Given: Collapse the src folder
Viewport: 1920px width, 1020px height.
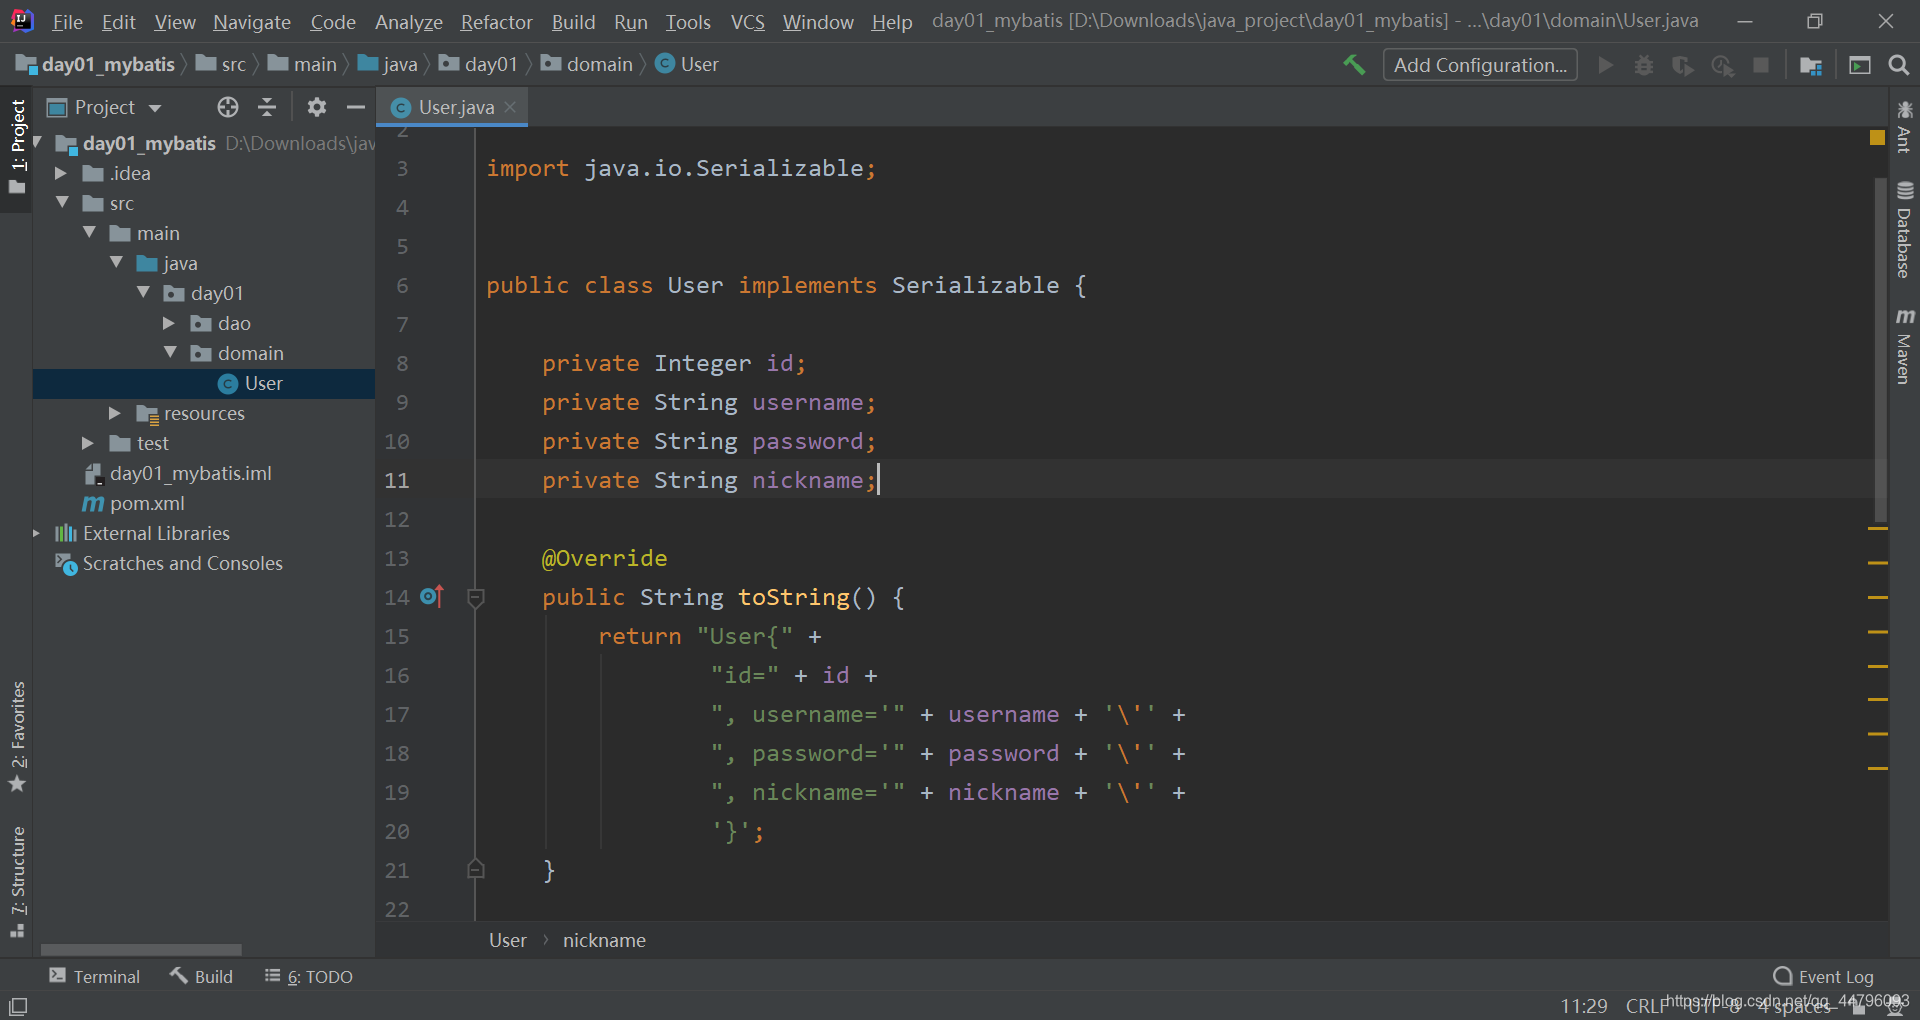Looking at the screenshot, I should (x=62, y=203).
